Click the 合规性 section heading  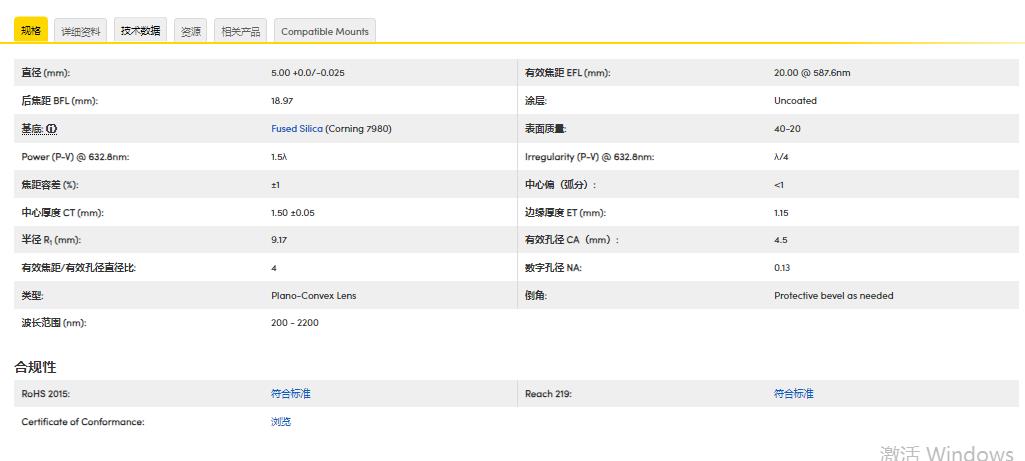[x=35, y=367]
